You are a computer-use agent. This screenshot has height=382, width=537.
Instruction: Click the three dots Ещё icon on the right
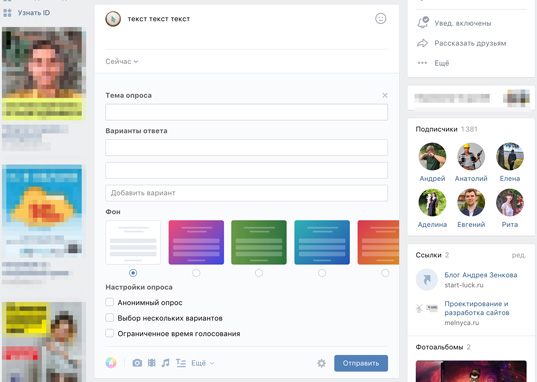(422, 63)
